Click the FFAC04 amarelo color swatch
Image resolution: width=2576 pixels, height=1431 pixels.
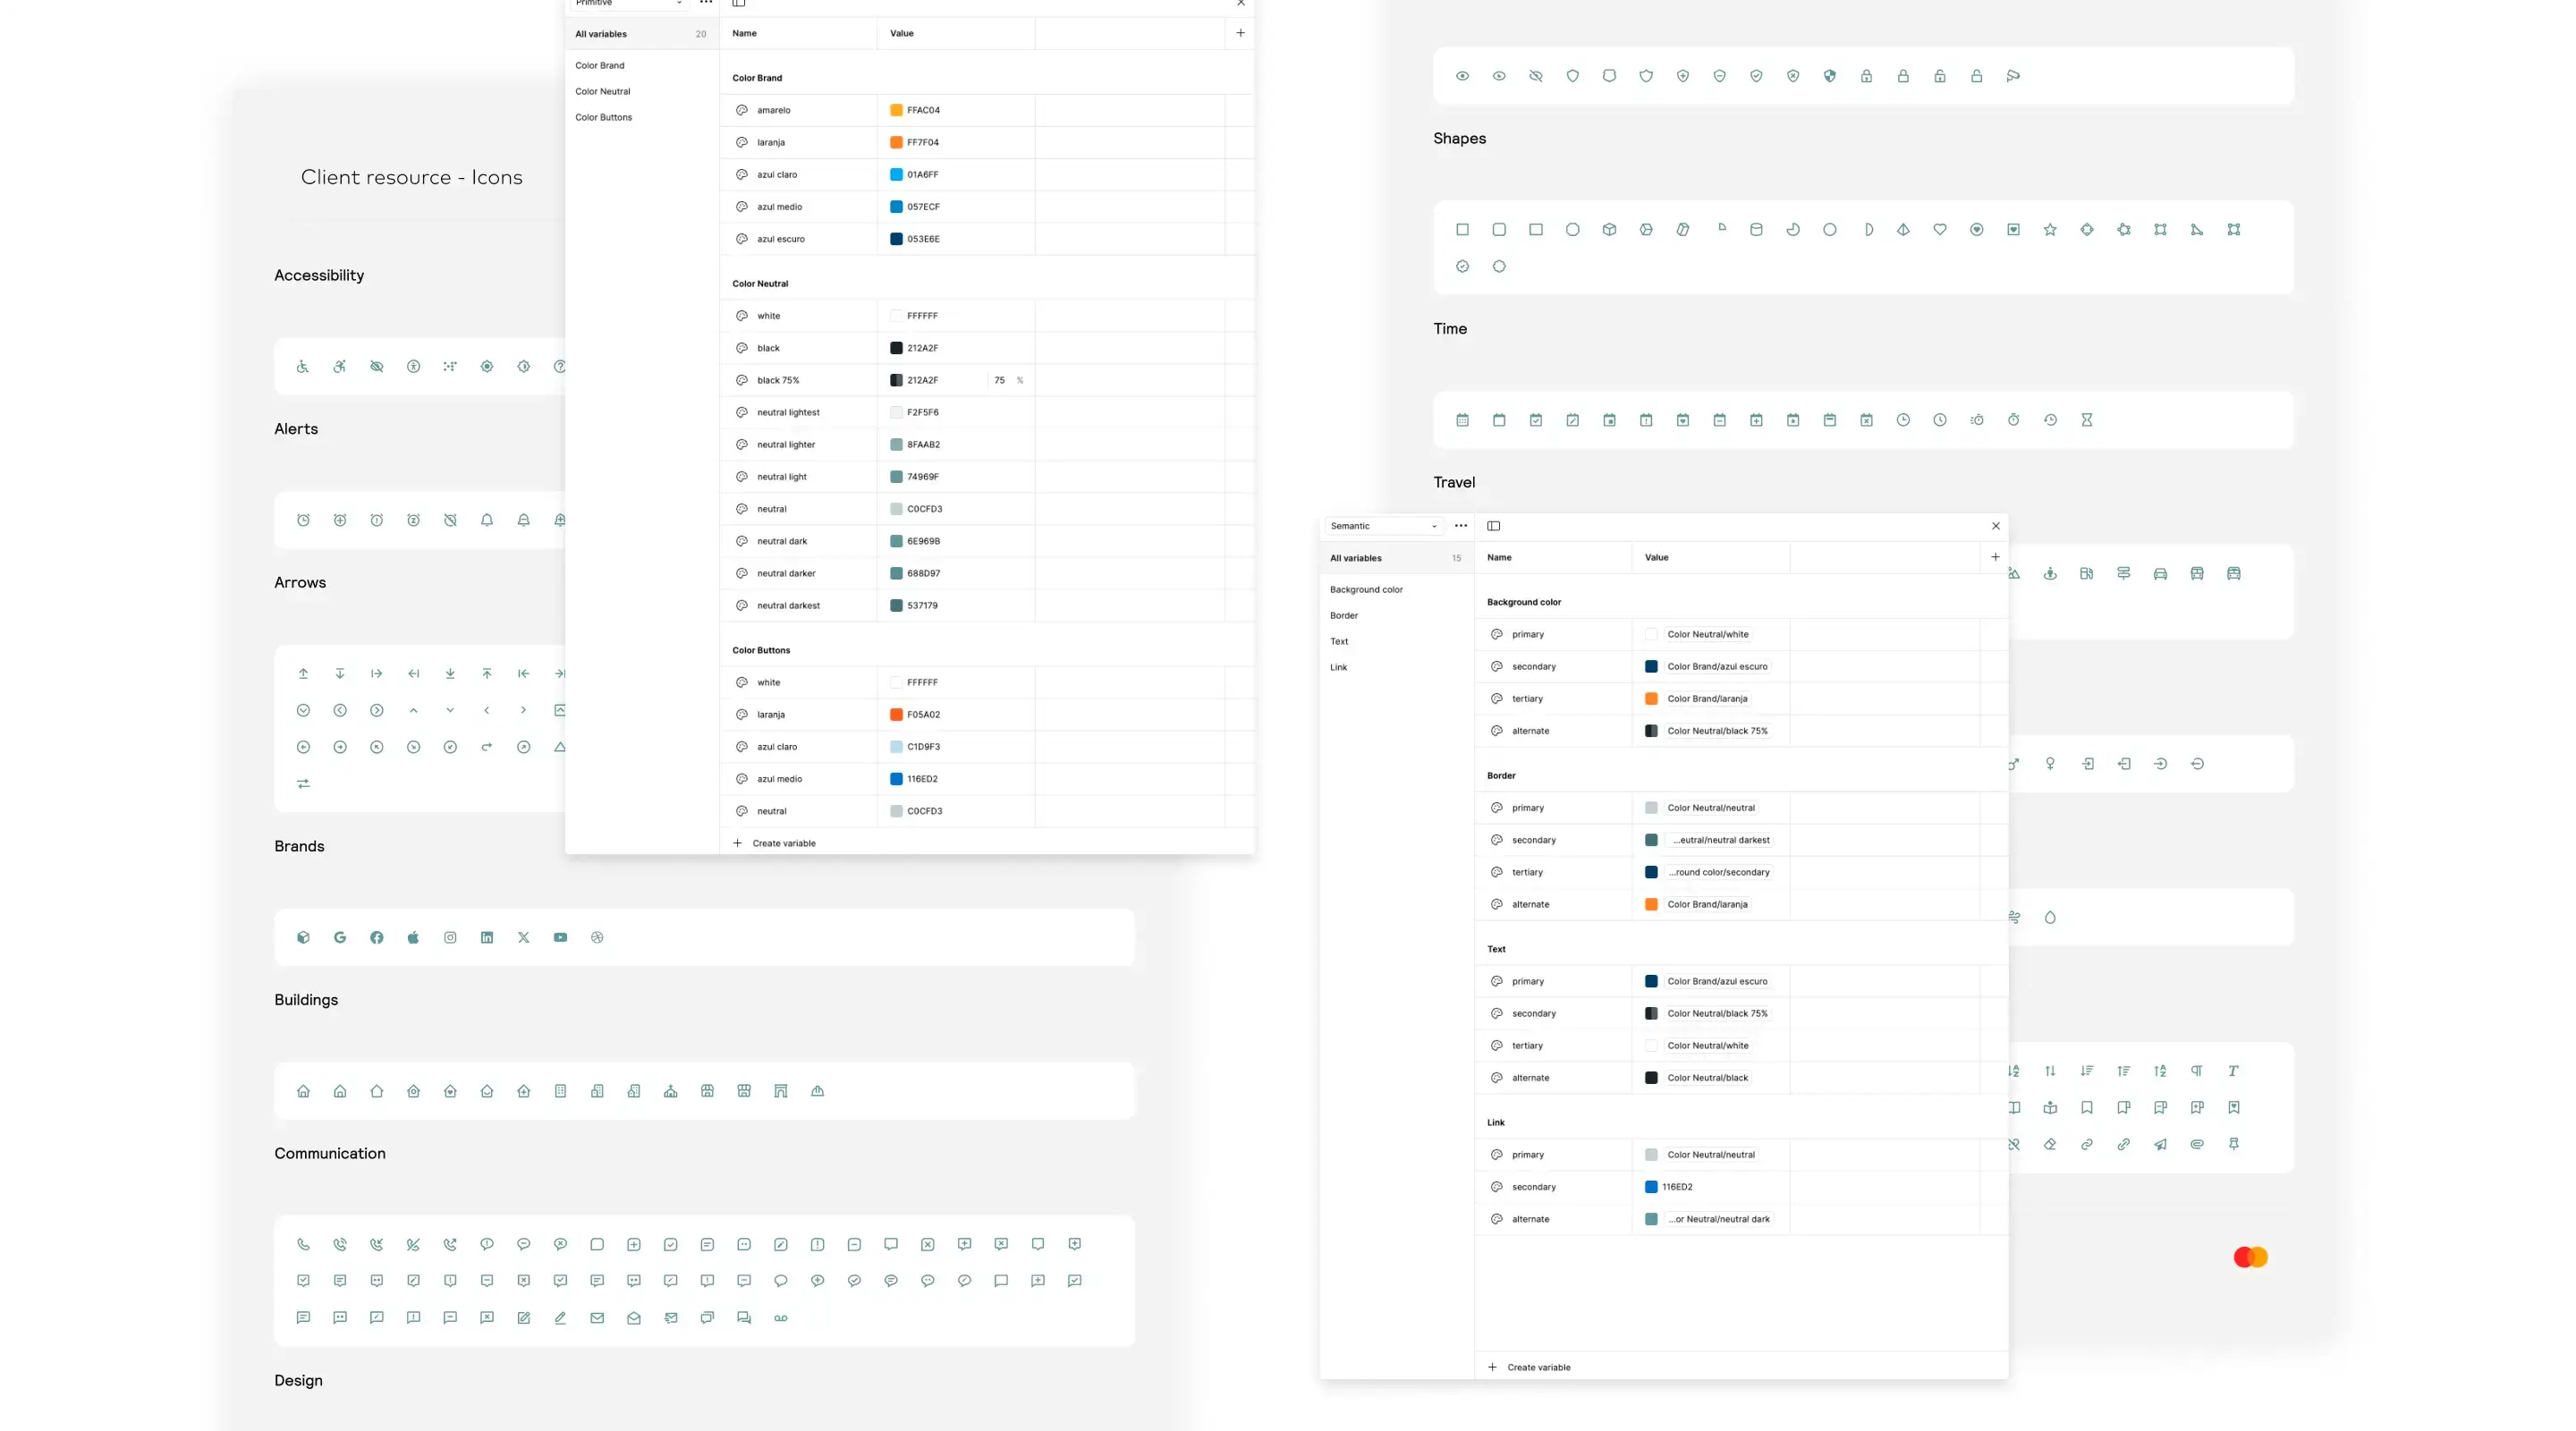click(x=897, y=110)
